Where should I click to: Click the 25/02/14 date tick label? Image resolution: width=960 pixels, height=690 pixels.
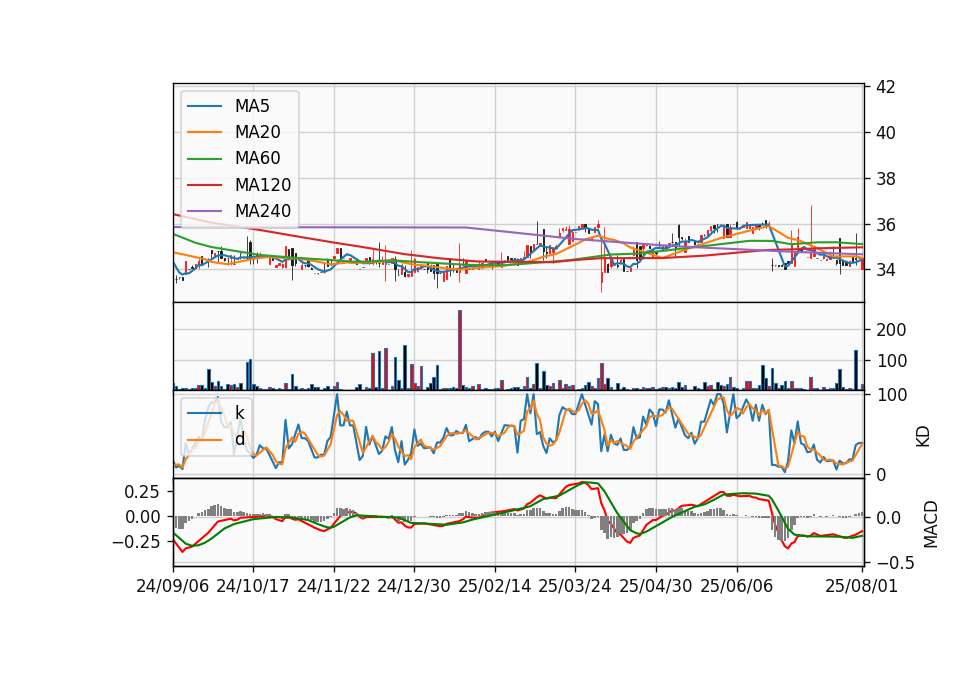(x=495, y=586)
